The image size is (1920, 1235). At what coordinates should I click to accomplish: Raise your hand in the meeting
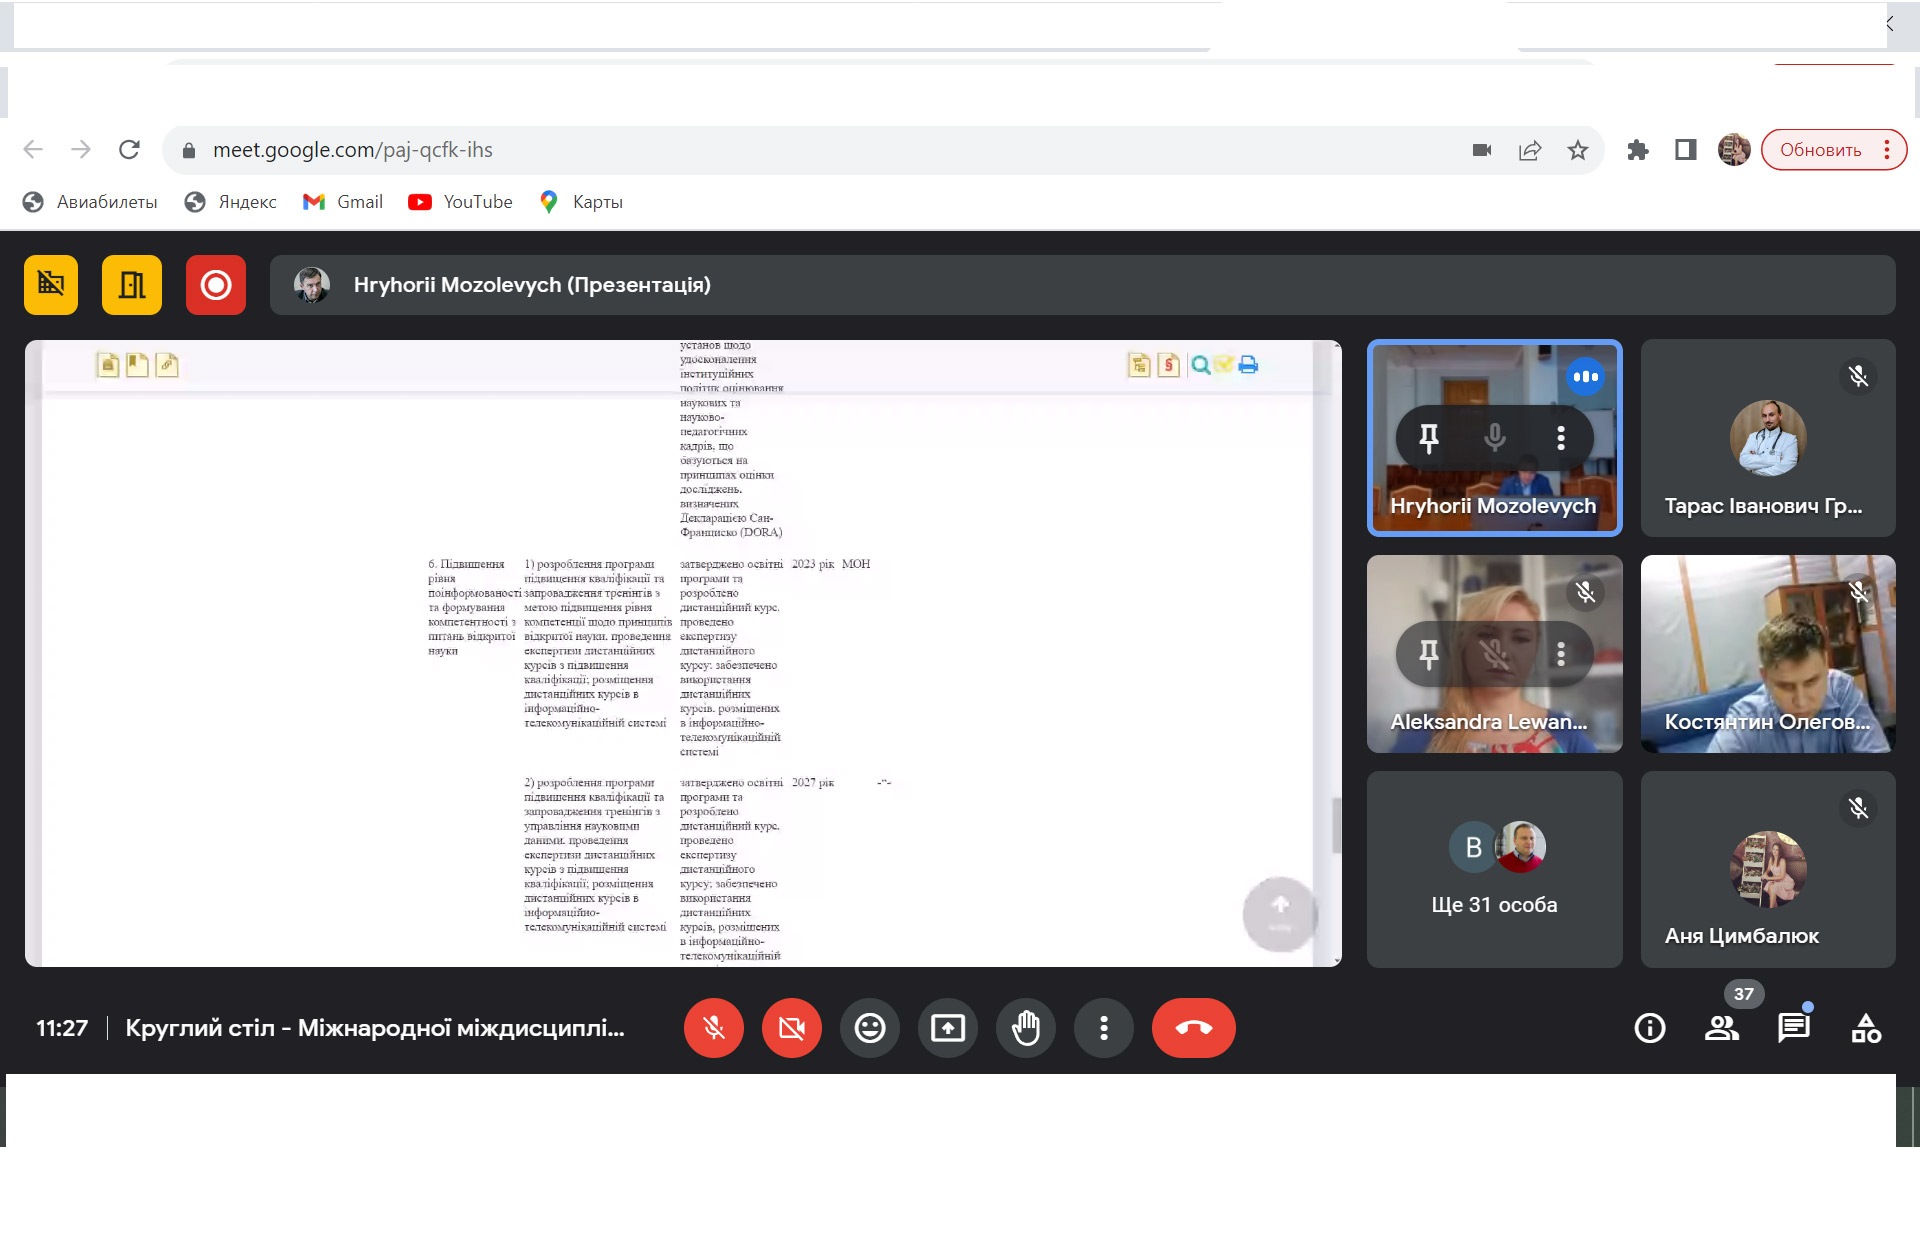[1025, 1028]
